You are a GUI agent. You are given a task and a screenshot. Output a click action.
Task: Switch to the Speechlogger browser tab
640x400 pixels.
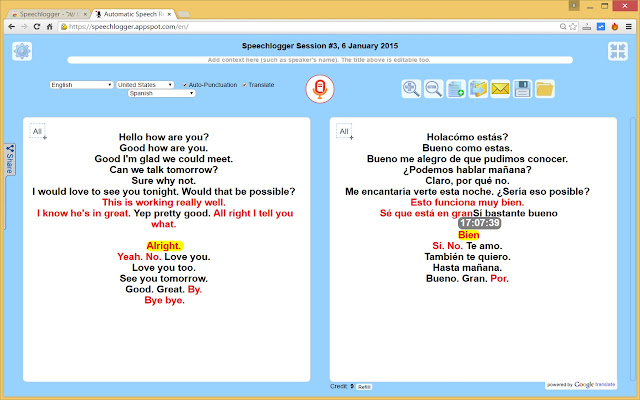point(49,14)
